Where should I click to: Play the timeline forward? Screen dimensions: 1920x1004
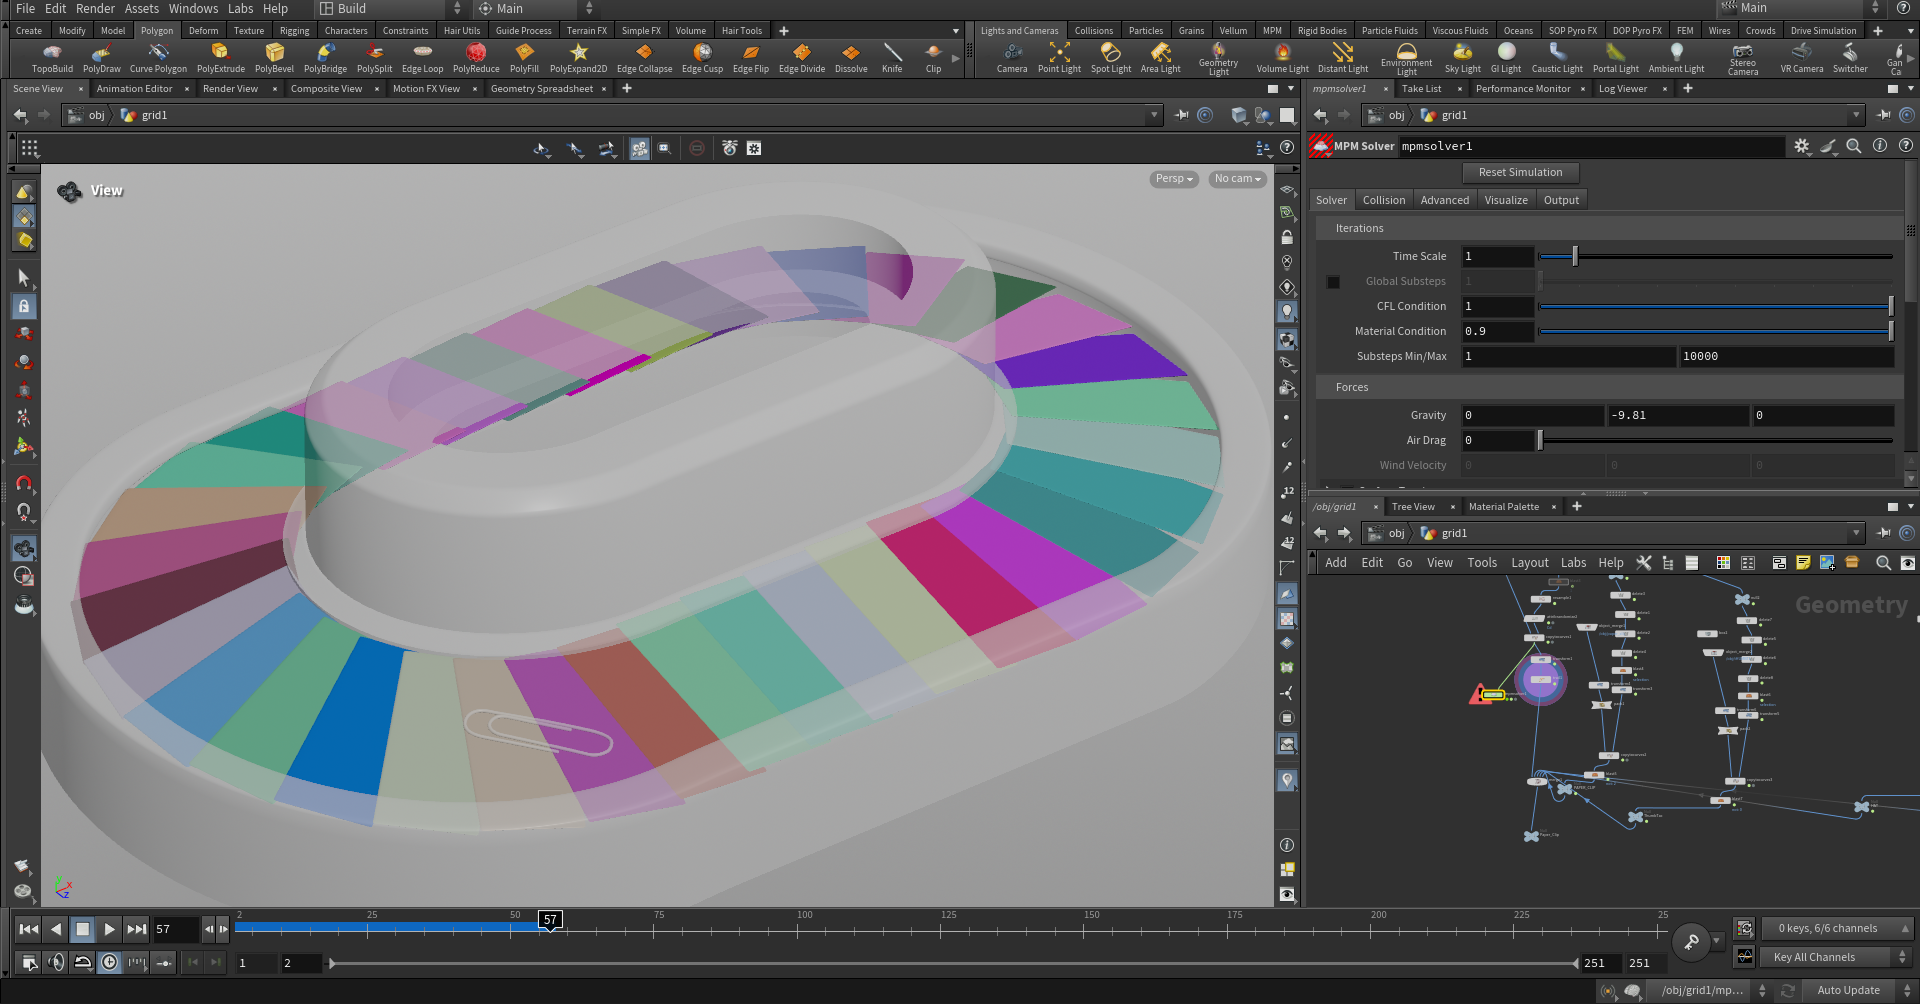pyautogui.click(x=109, y=929)
